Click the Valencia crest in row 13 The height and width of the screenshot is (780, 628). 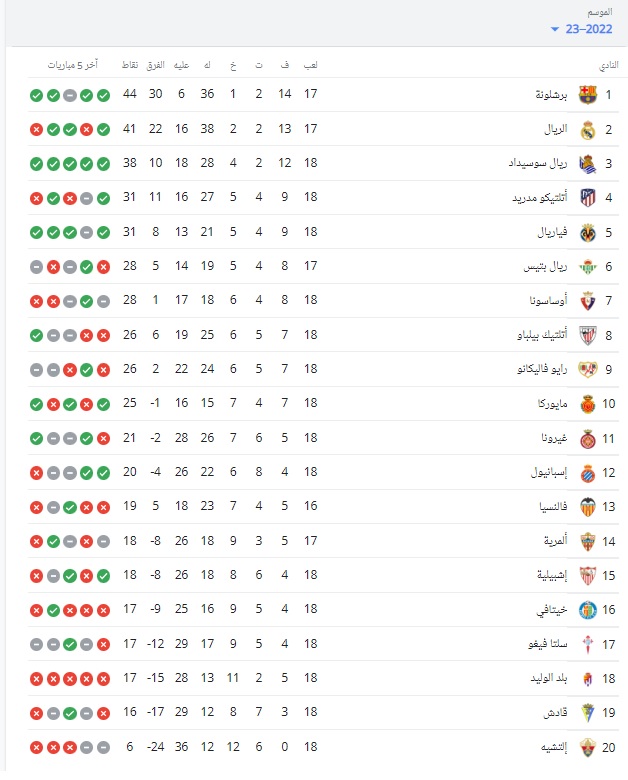point(588,507)
